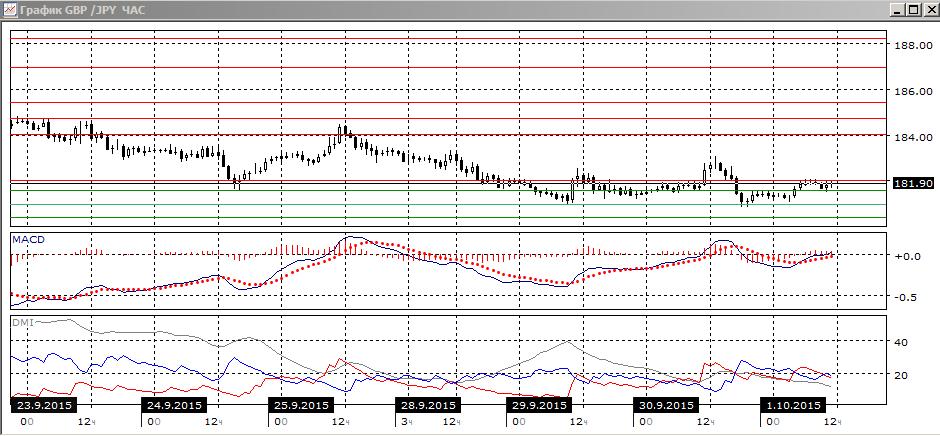Select the 28.9.2015 date marker
This screenshot has width=940, height=436.
click(427, 405)
